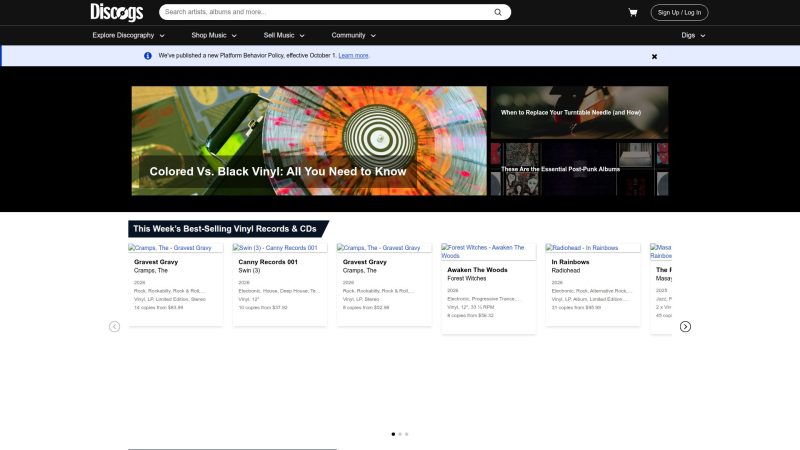Dismiss the Platform Behavior Policy banner
Viewport: 800px width, 450px height.
click(x=654, y=57)
